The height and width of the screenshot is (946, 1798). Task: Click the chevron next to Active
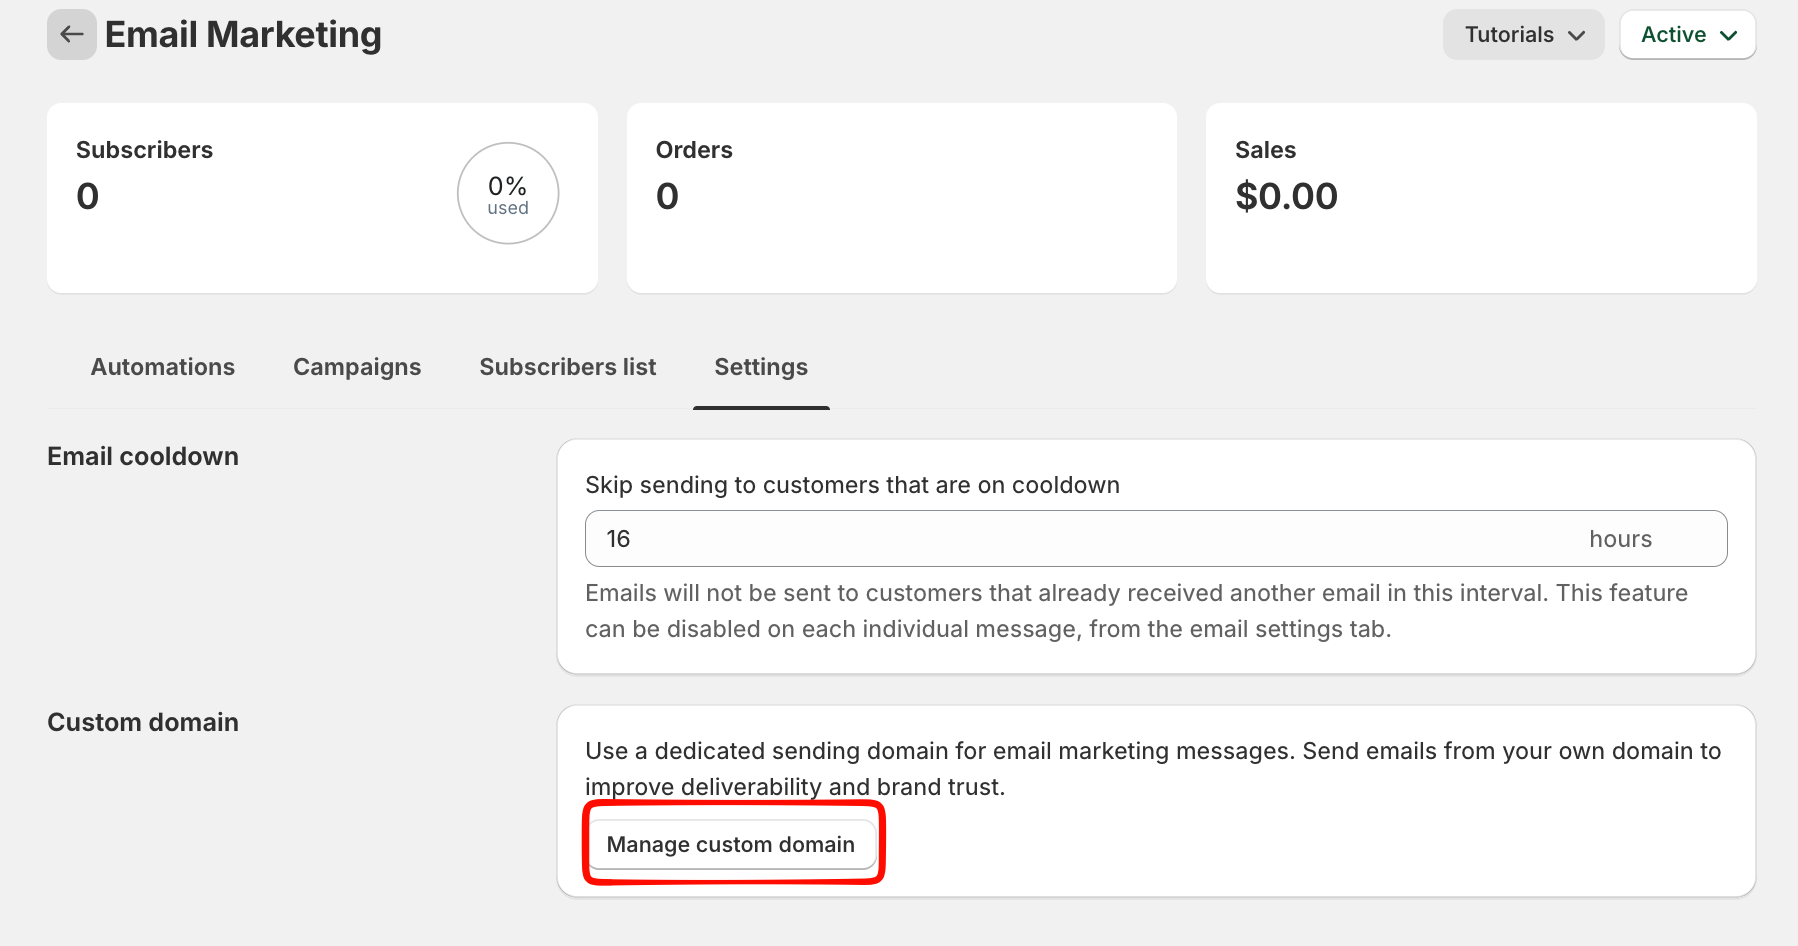tap(1728, 36)
